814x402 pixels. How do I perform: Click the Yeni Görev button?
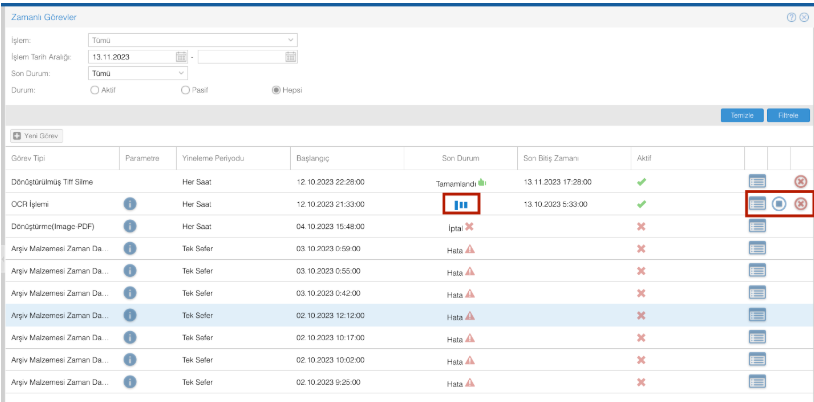37,135
